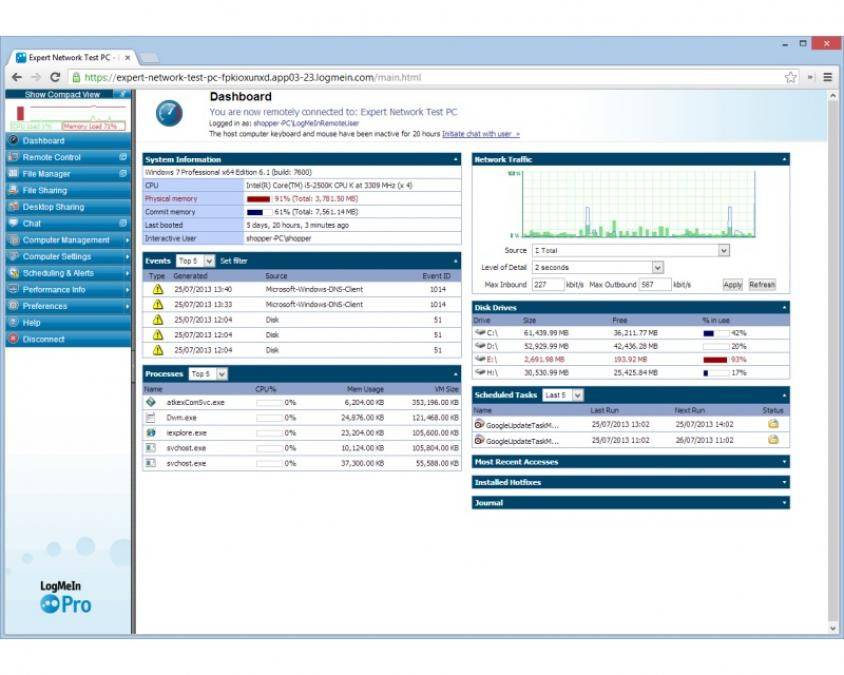The height and width of the screenshot is (675, 844).
Task: Open Computer Settings in the sidebar
Action: click(68, 257)
